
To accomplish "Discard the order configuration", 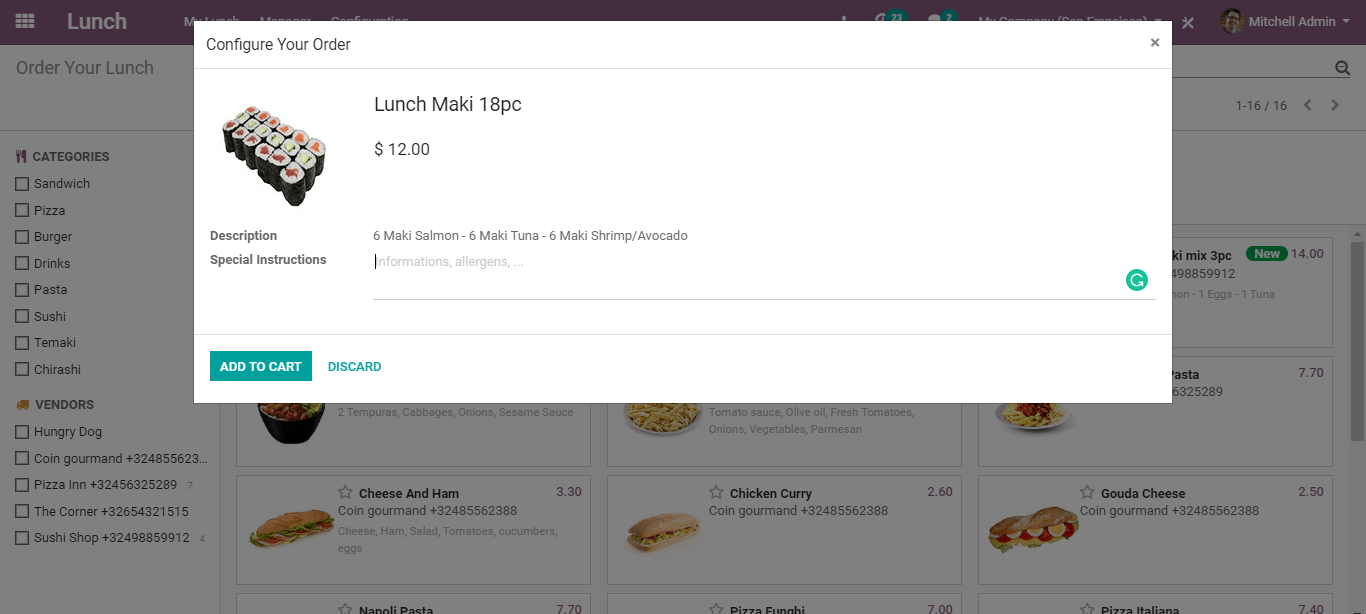I will pos(355,367).
